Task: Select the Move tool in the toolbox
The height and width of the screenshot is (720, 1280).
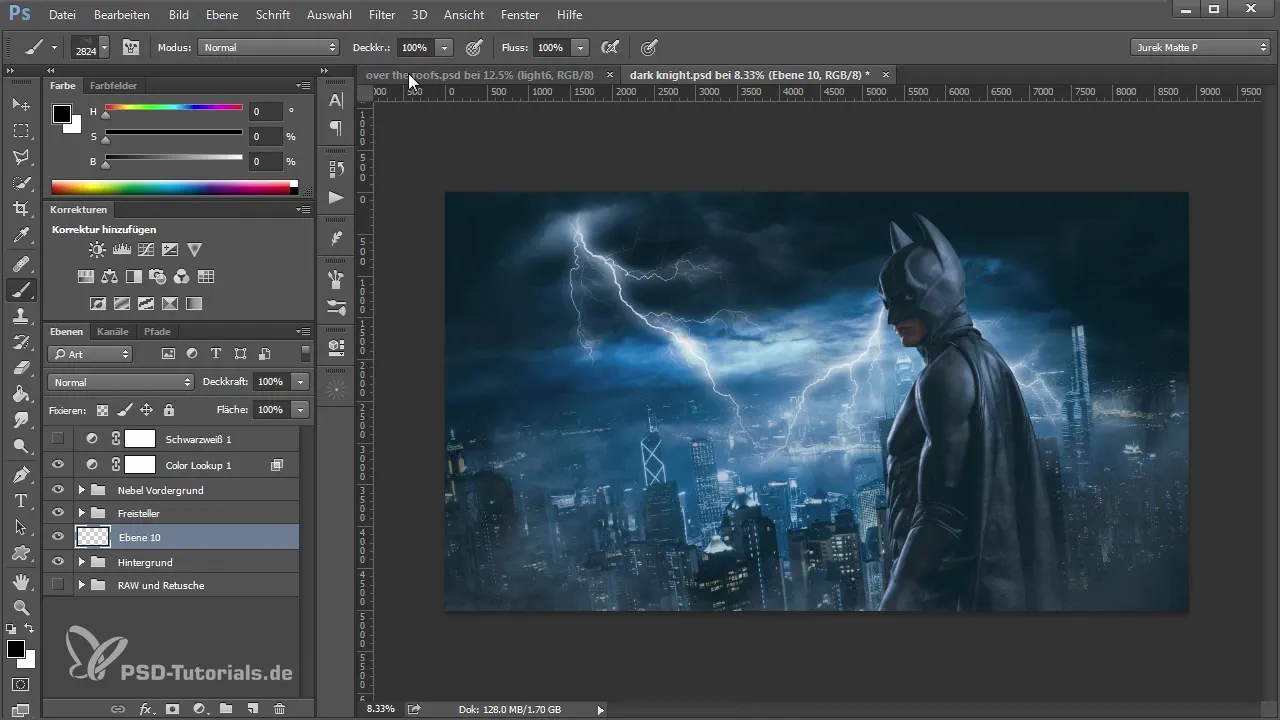Action: [x=21, y=104]
